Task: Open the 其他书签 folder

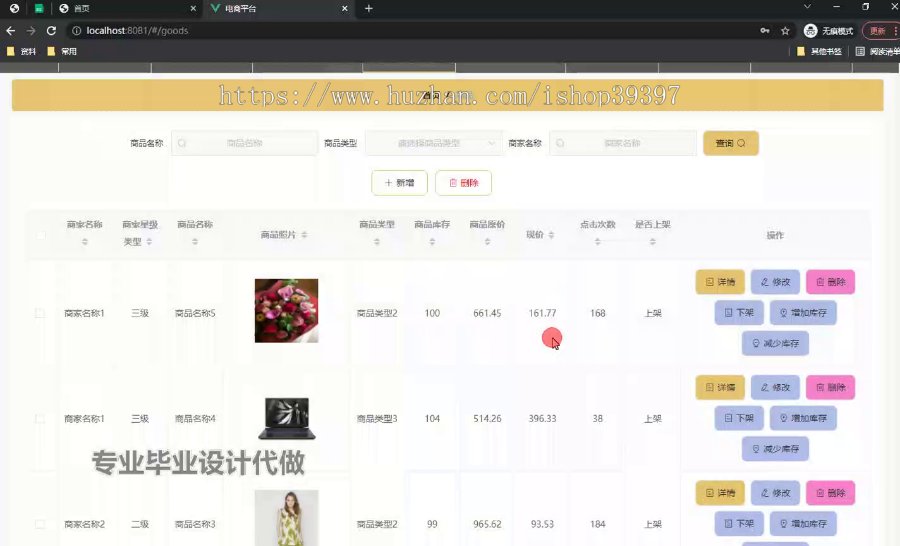Action: (x=819, y=51)
